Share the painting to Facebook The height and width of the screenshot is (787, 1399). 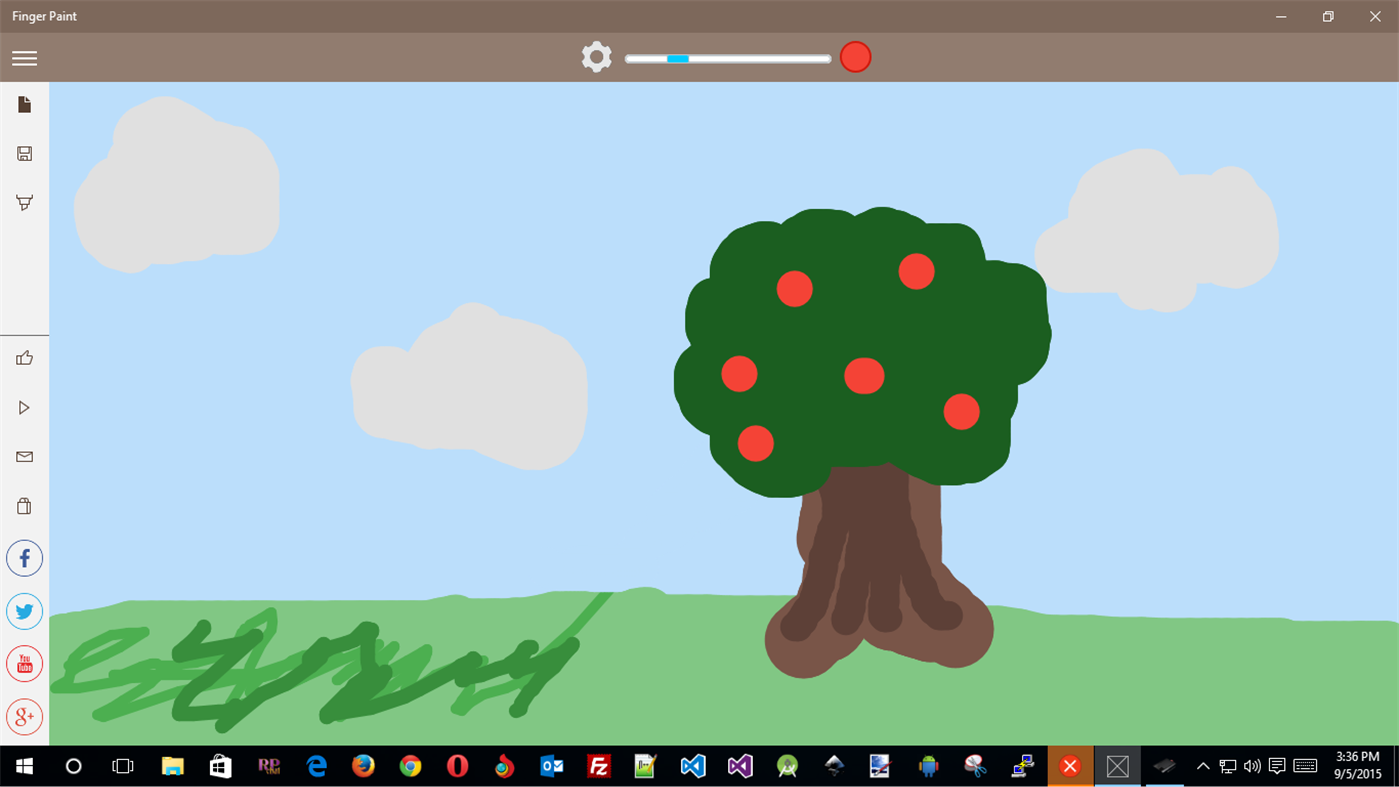(24, 558)
